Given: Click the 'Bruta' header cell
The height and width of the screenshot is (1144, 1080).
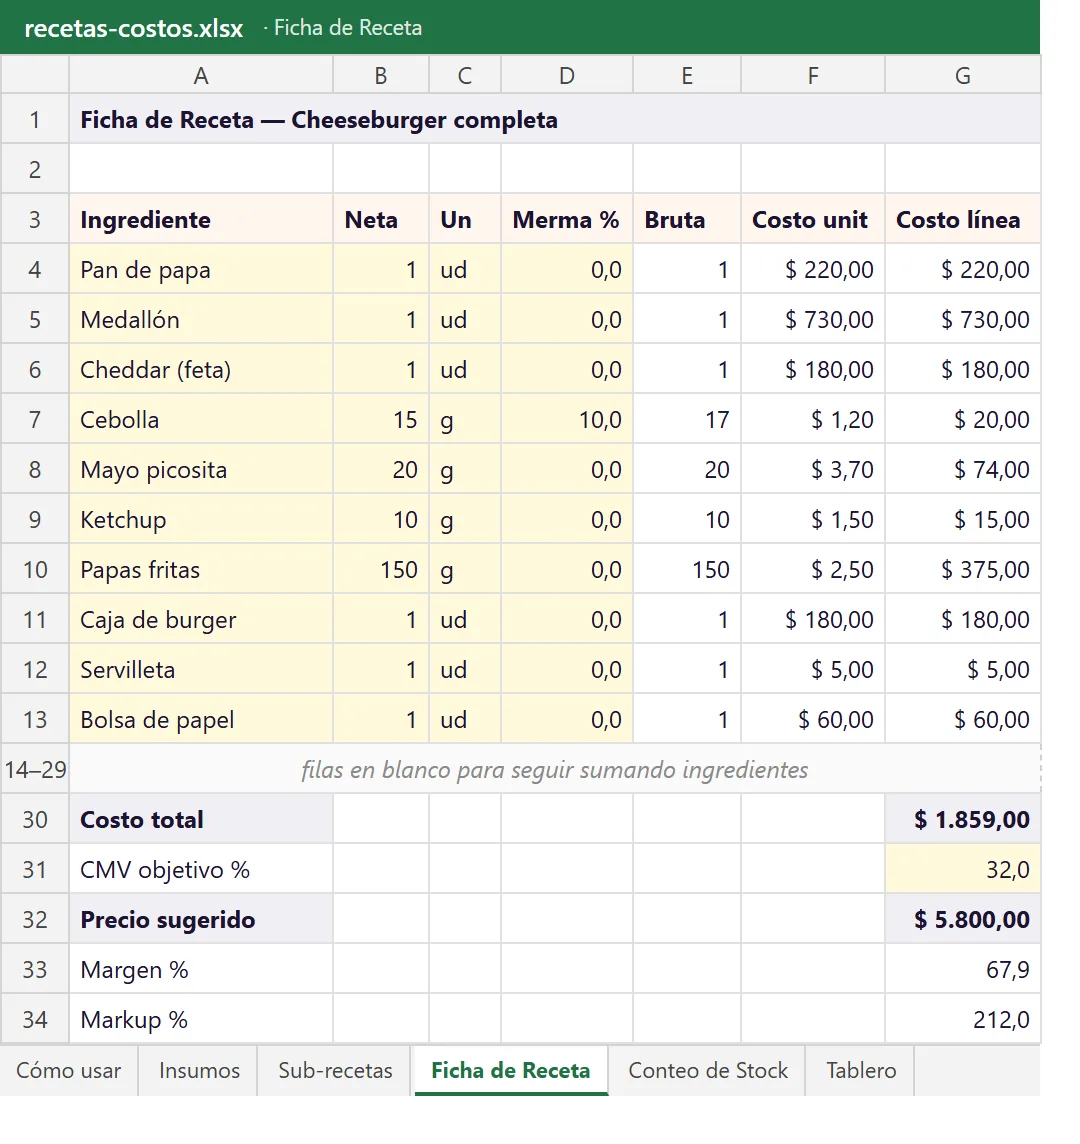Looking at the screenshot, I should (687, 219).
